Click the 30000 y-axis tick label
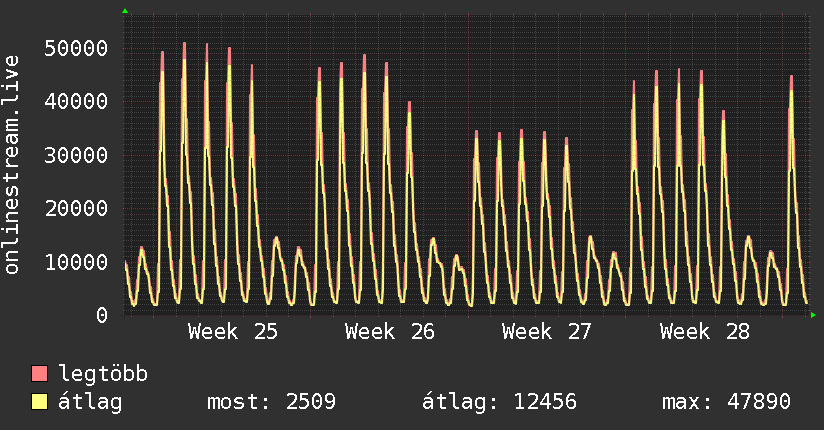 point(76,155)
